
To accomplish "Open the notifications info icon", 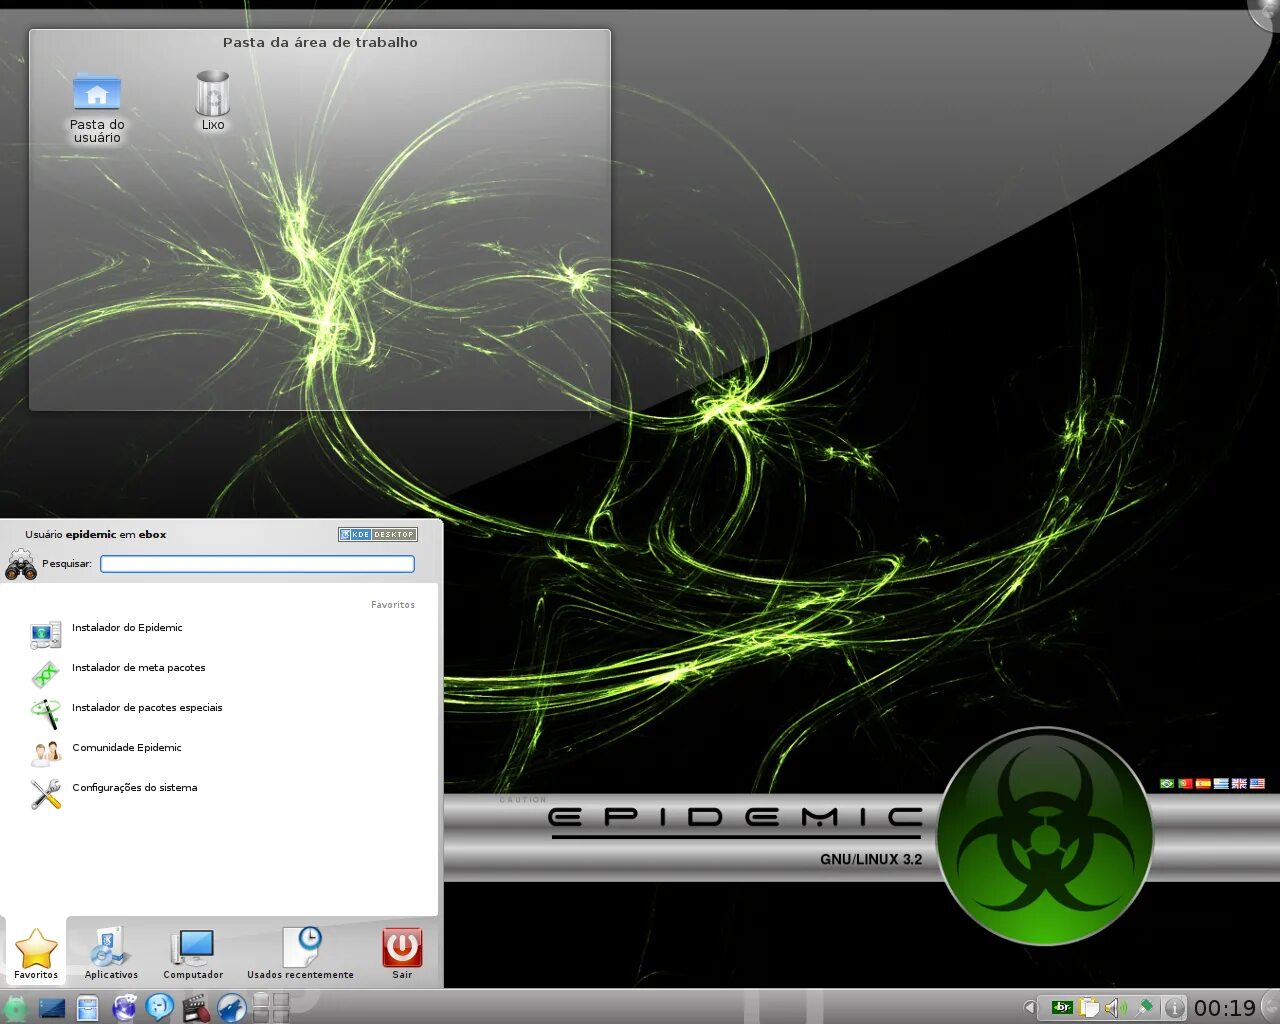I will 1175,1008.
